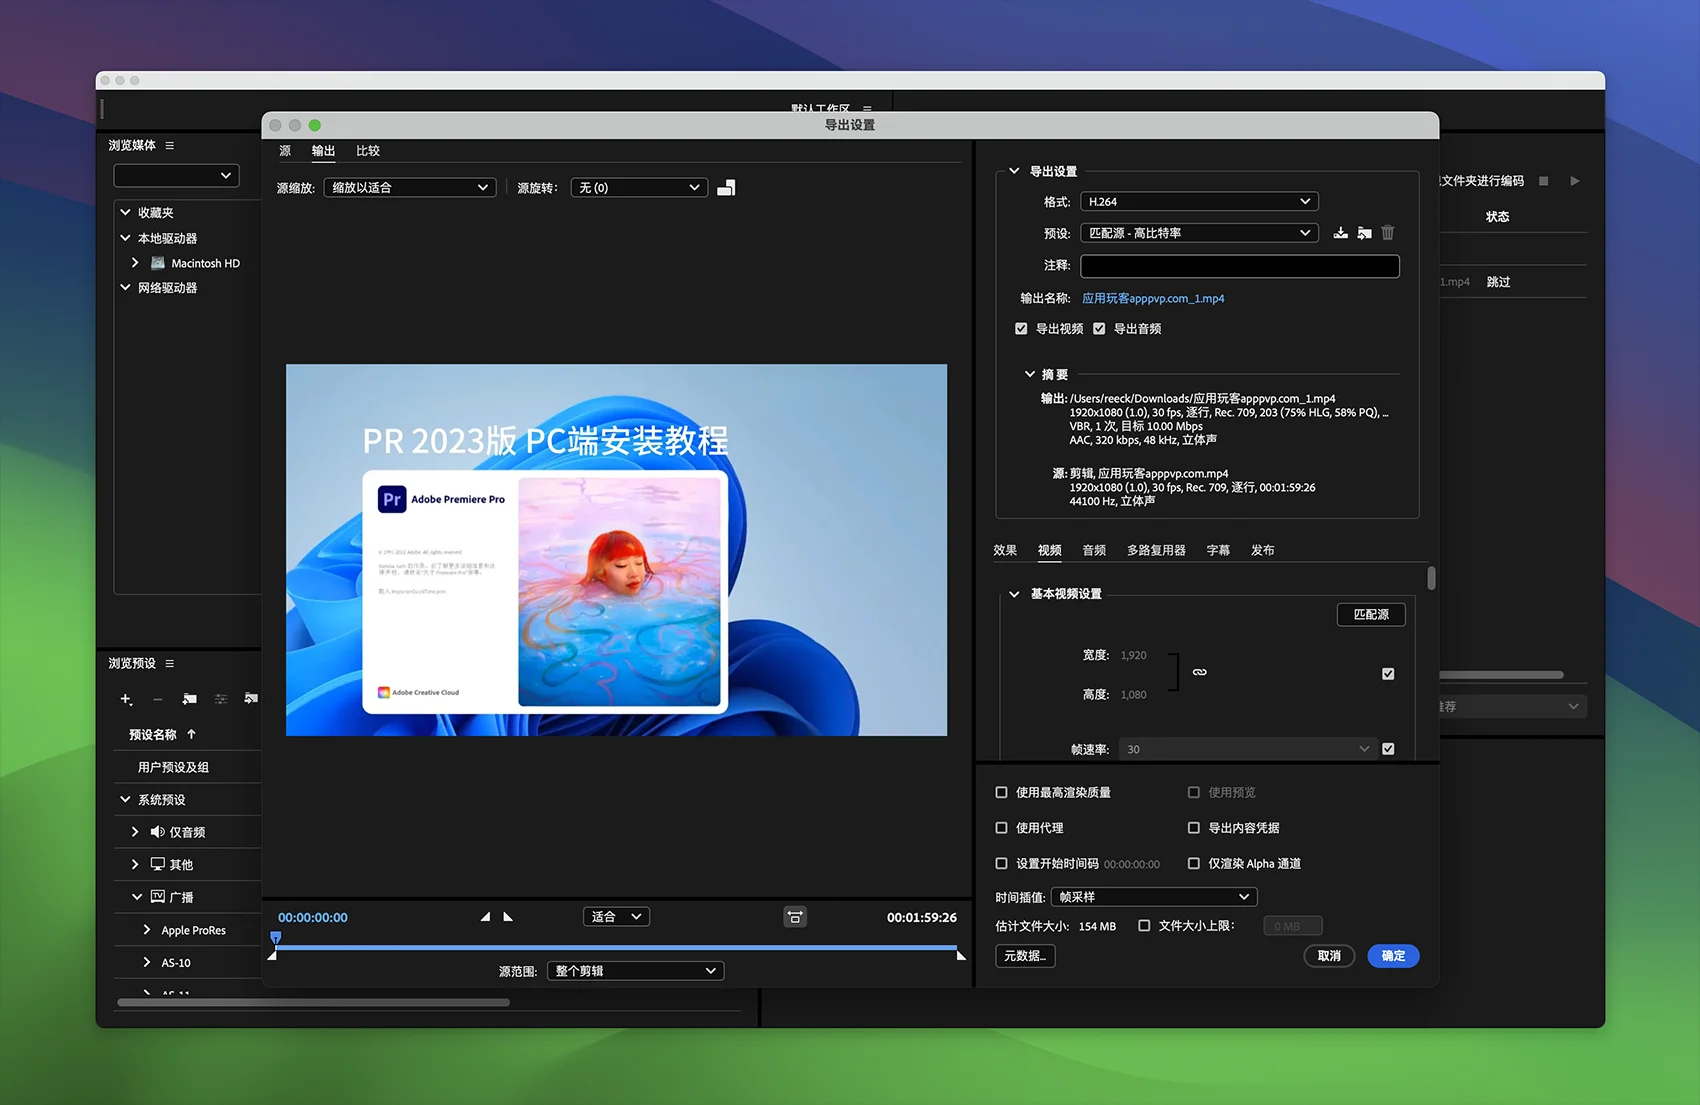This screenshot has width=1700, height=1105.
Task: Toggle the width-height link chain icon
Action: [1200, 672]
